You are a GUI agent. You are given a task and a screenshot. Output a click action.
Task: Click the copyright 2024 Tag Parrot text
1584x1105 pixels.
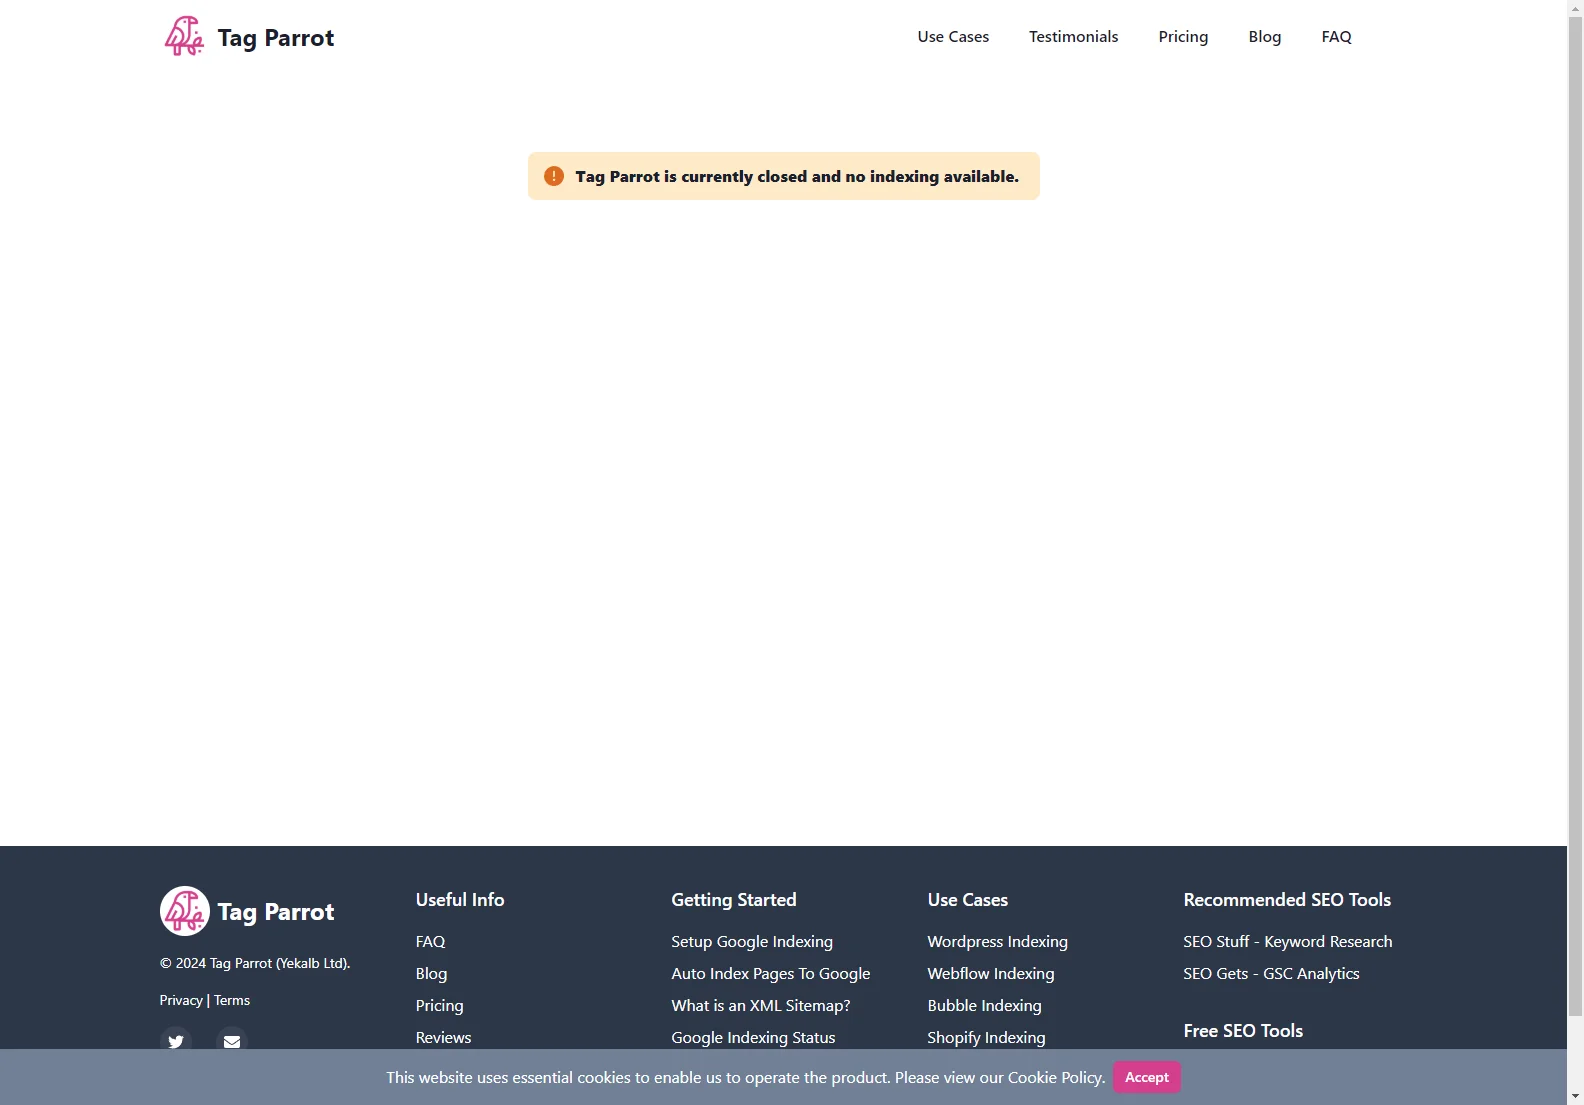pos(255,963)
